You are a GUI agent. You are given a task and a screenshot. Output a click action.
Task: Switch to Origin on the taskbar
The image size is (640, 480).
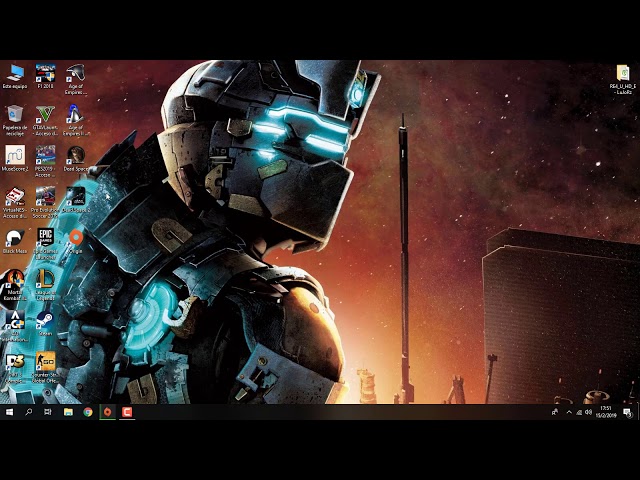[x=107, y=412]
